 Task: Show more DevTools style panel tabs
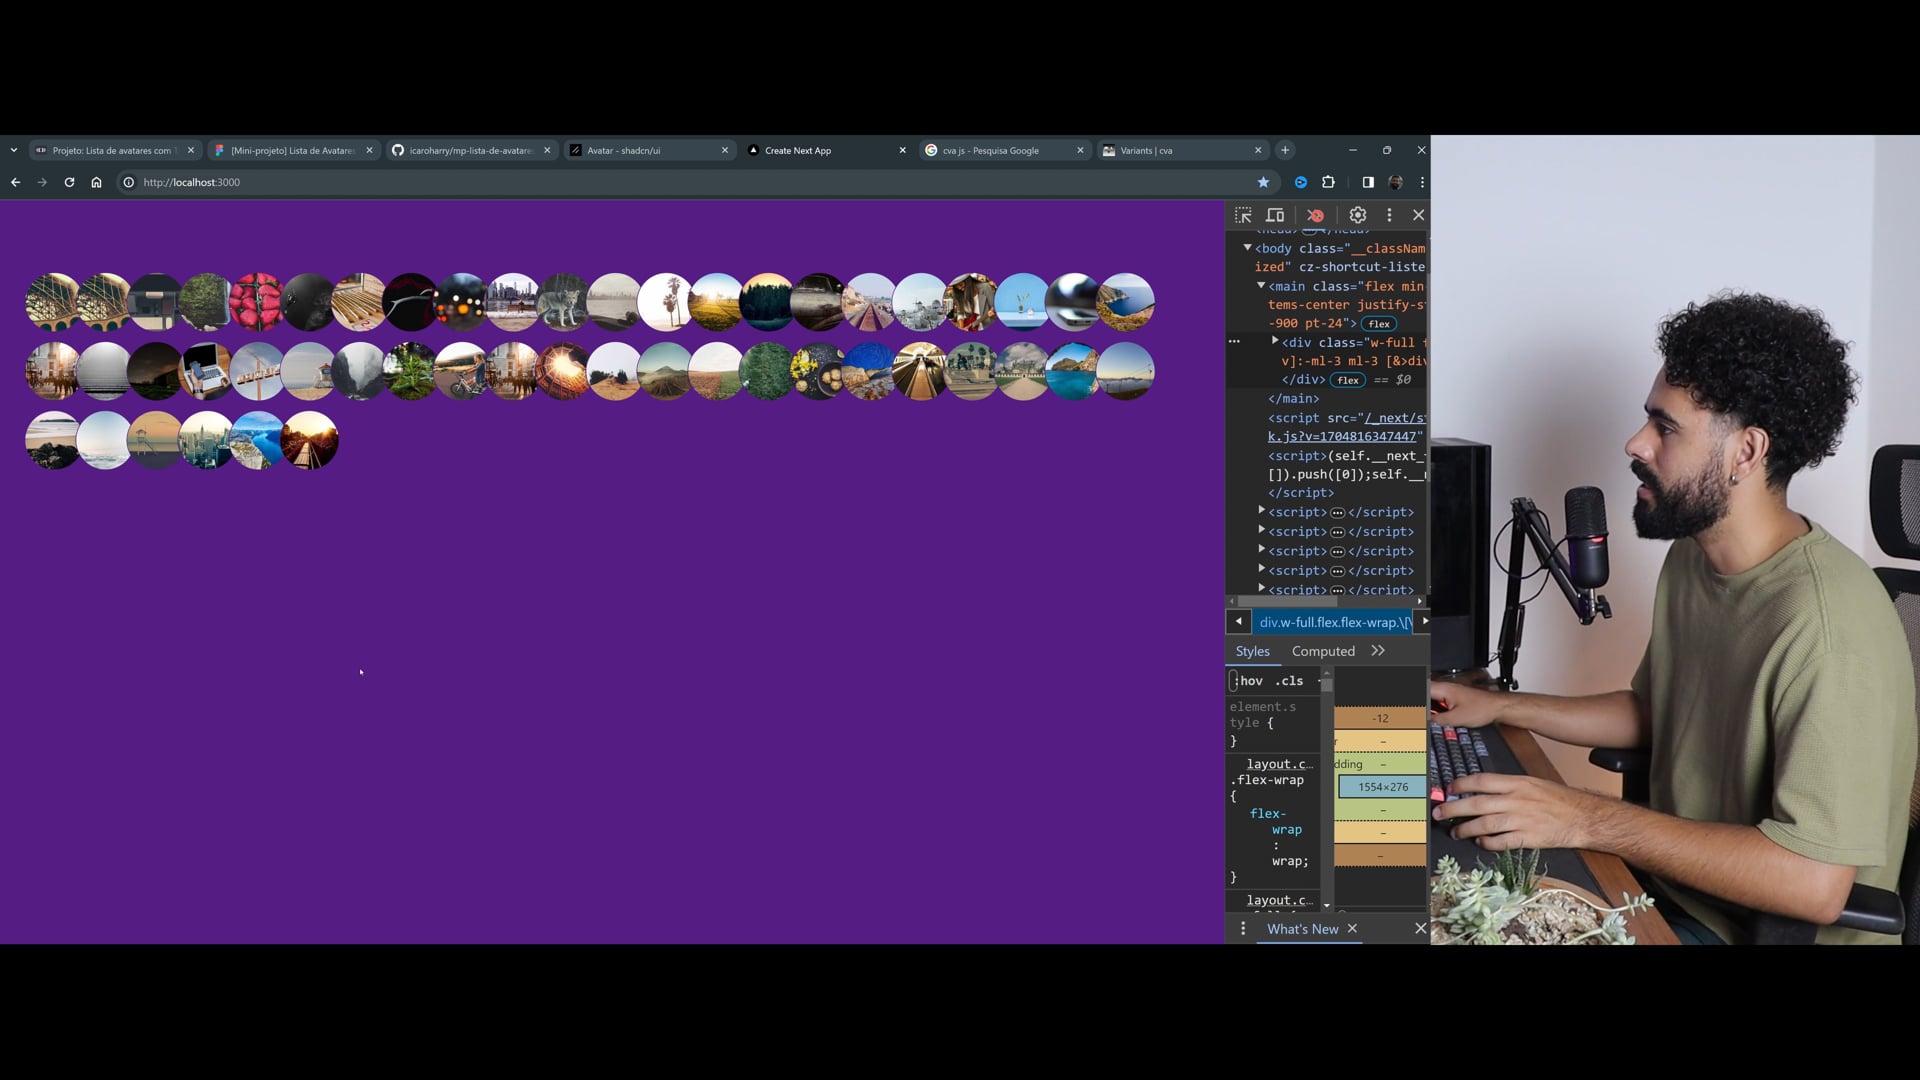[1378, 651]
